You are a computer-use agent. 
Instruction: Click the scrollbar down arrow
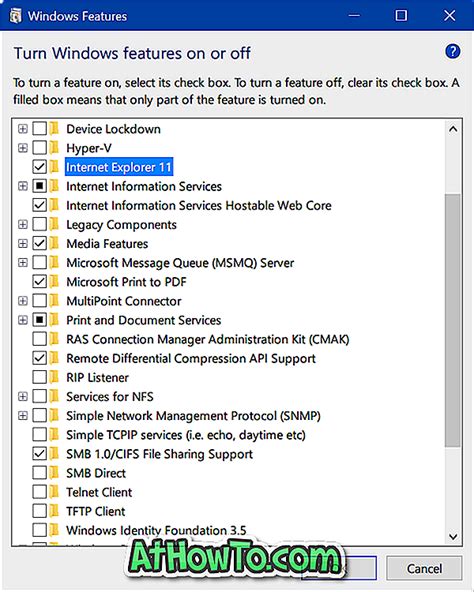453,536
